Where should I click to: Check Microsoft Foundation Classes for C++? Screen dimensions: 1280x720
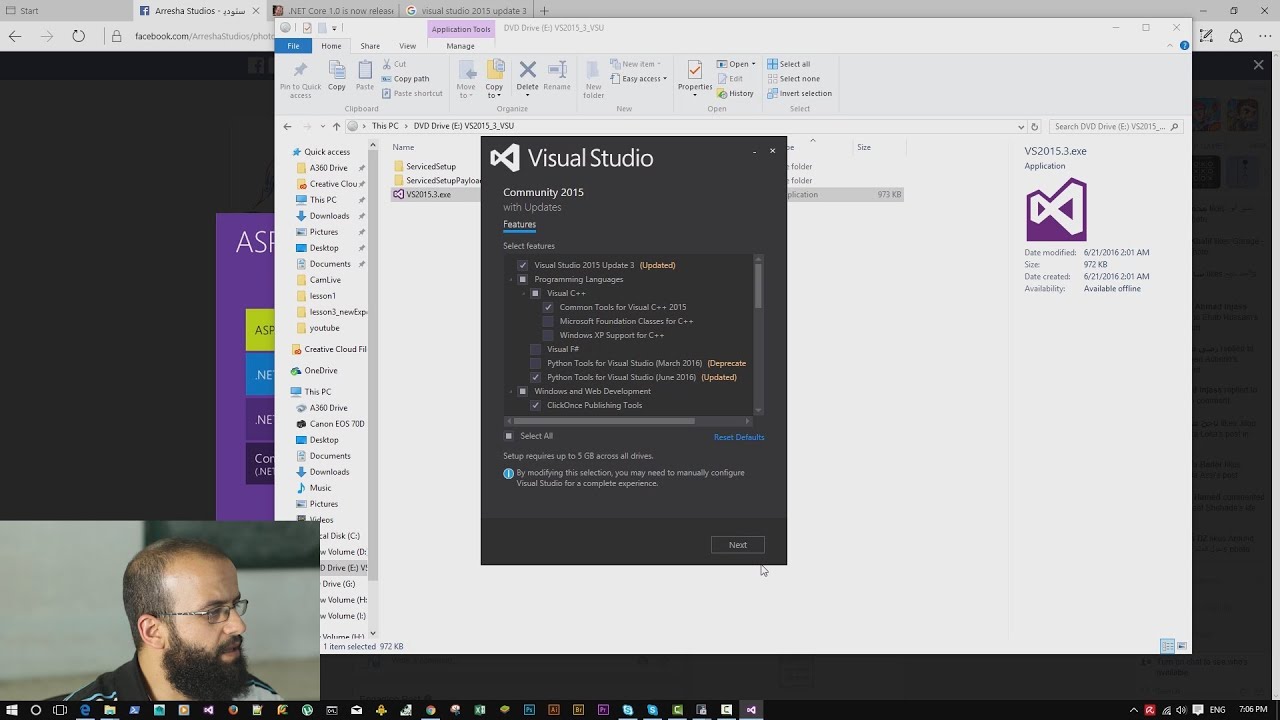(548, 321)
